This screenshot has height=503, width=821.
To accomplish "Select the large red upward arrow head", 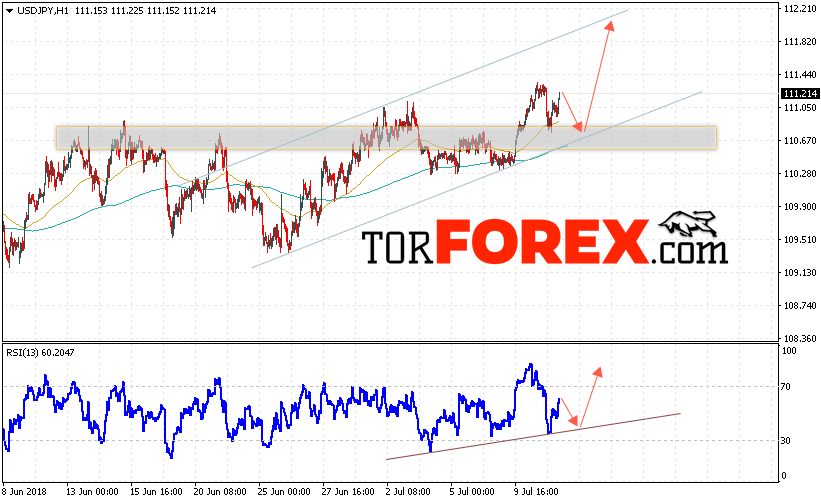I will click(x=609, y=25).
